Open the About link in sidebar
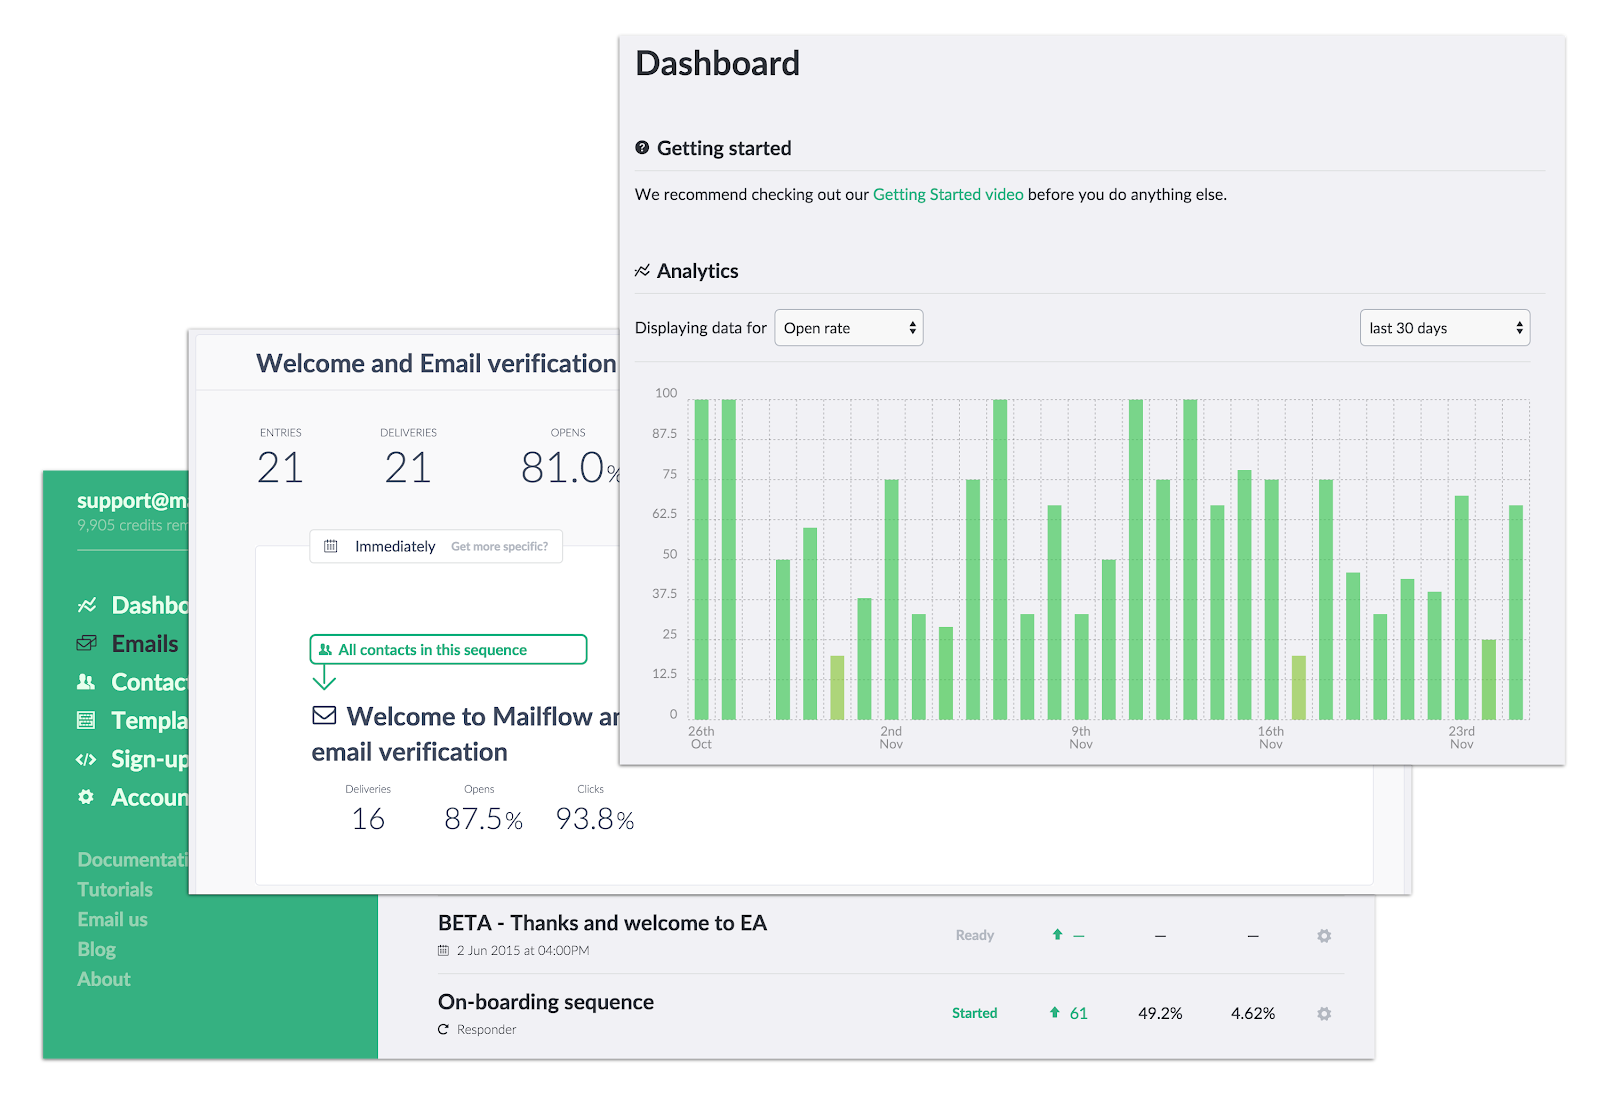 104,979
